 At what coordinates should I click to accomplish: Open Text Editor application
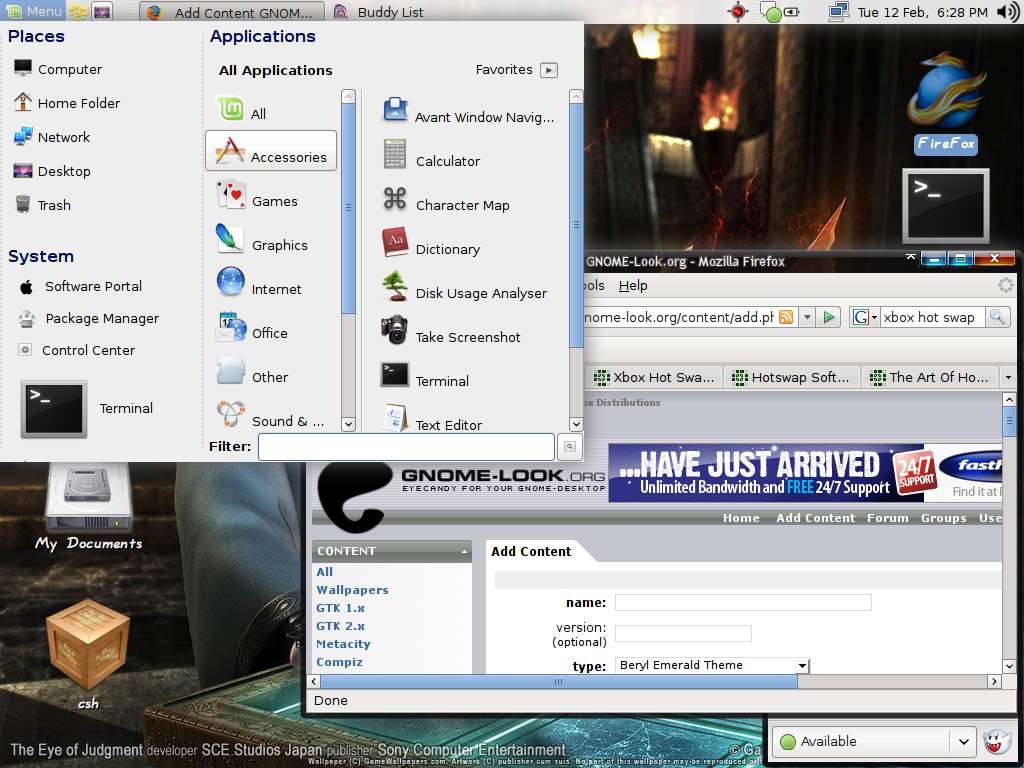point(432,420)
